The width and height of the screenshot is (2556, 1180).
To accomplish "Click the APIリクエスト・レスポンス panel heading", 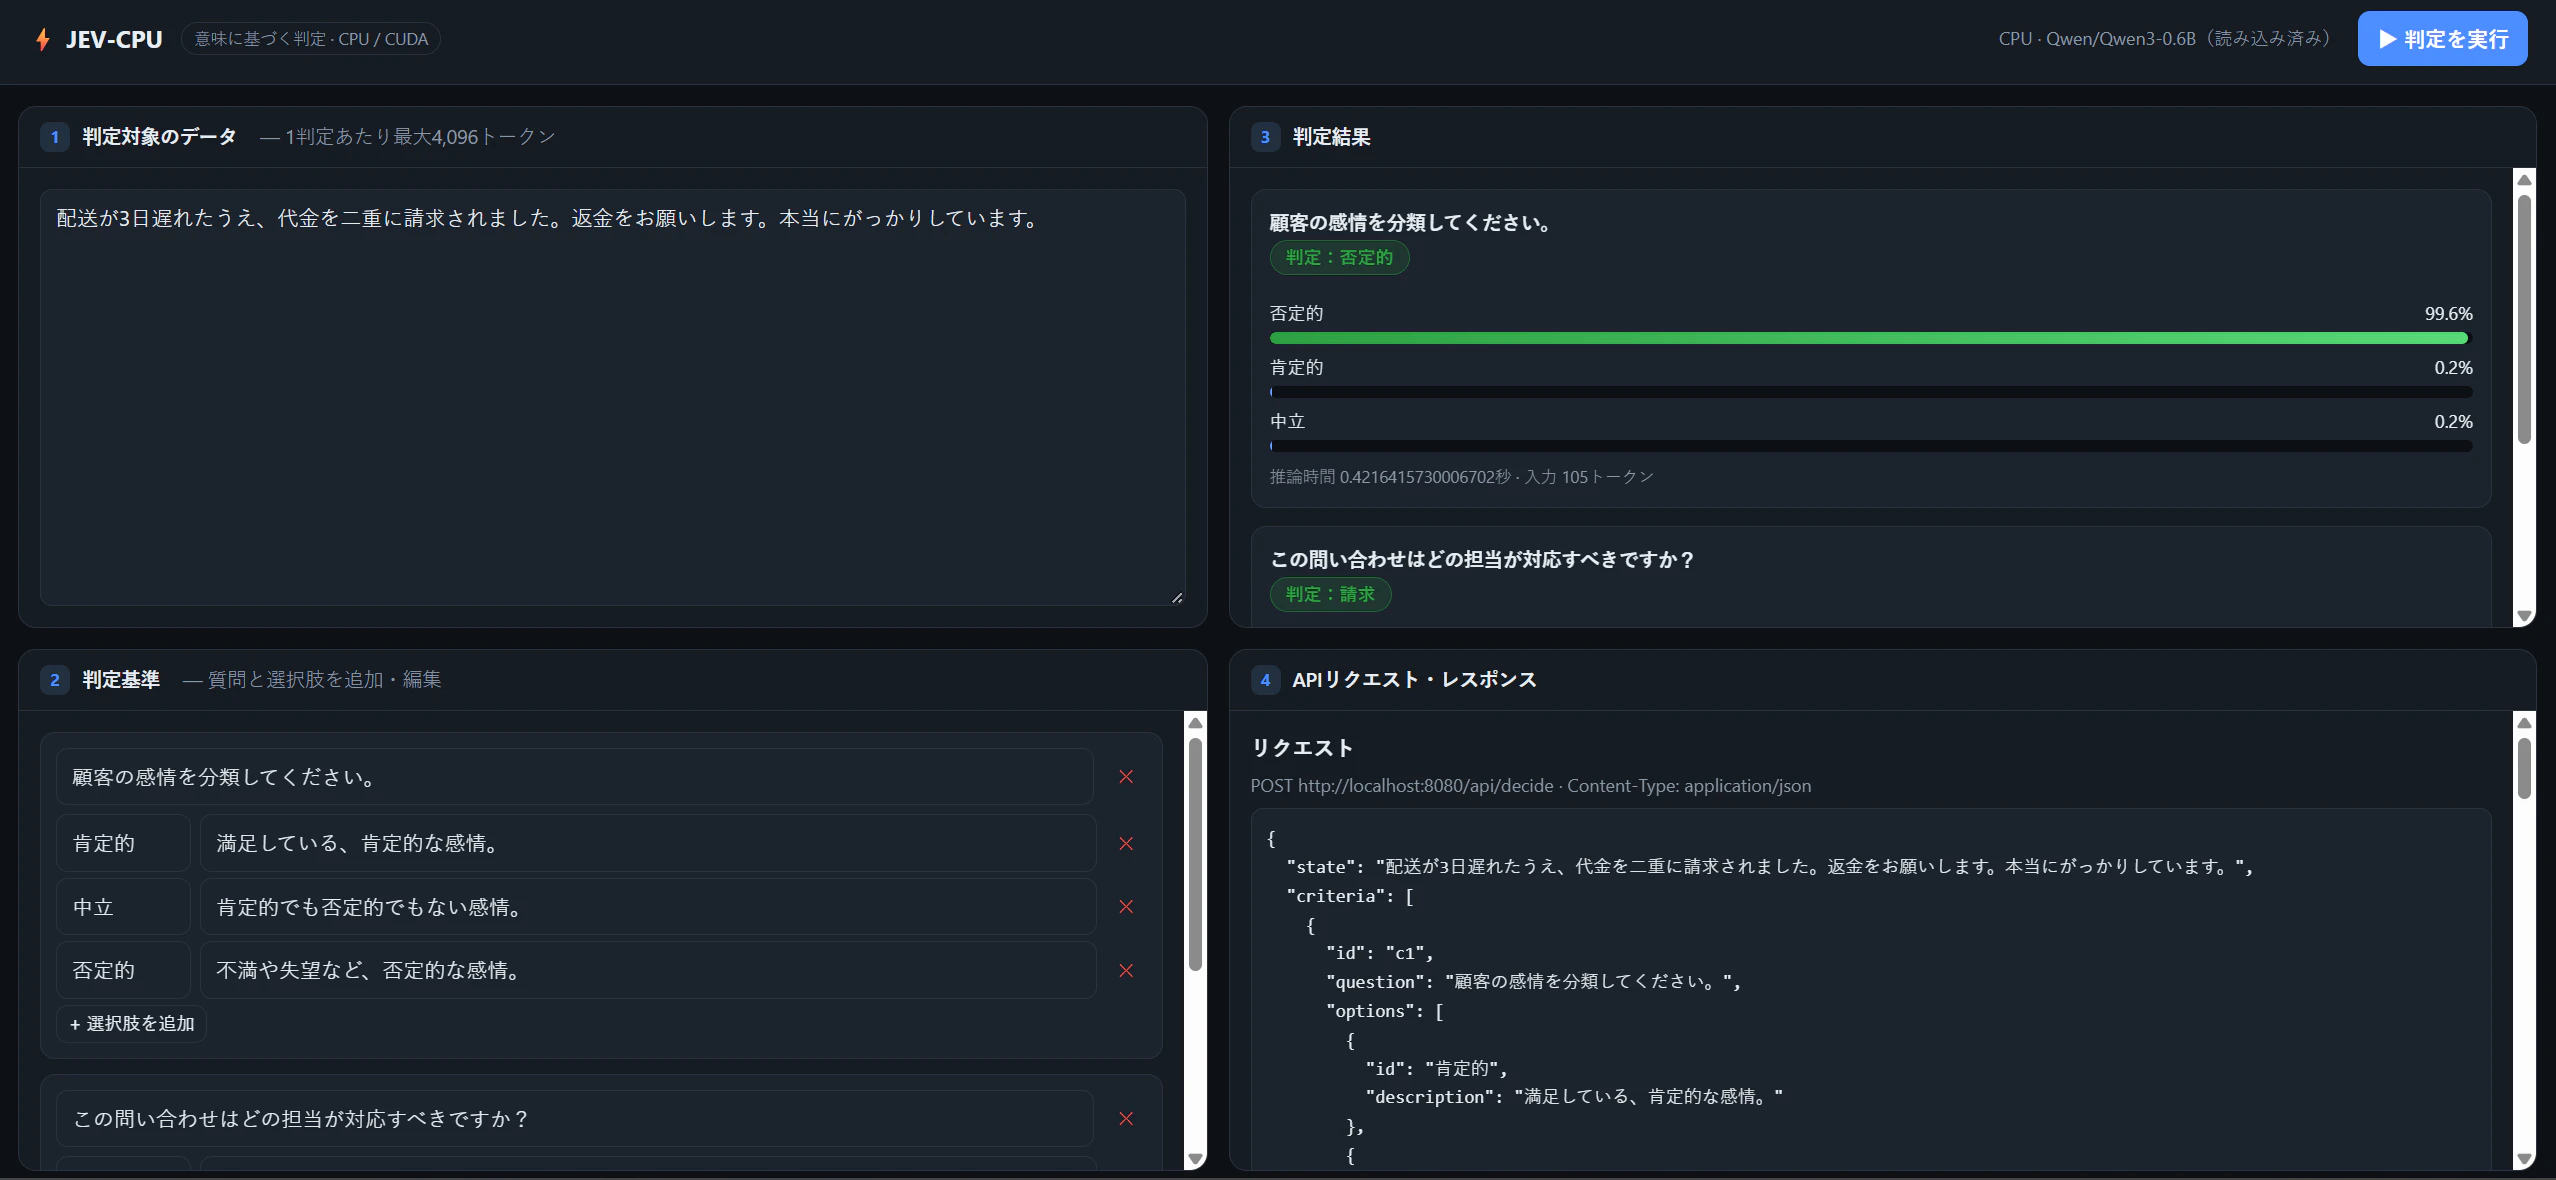I will click(x=1414, y=680).
